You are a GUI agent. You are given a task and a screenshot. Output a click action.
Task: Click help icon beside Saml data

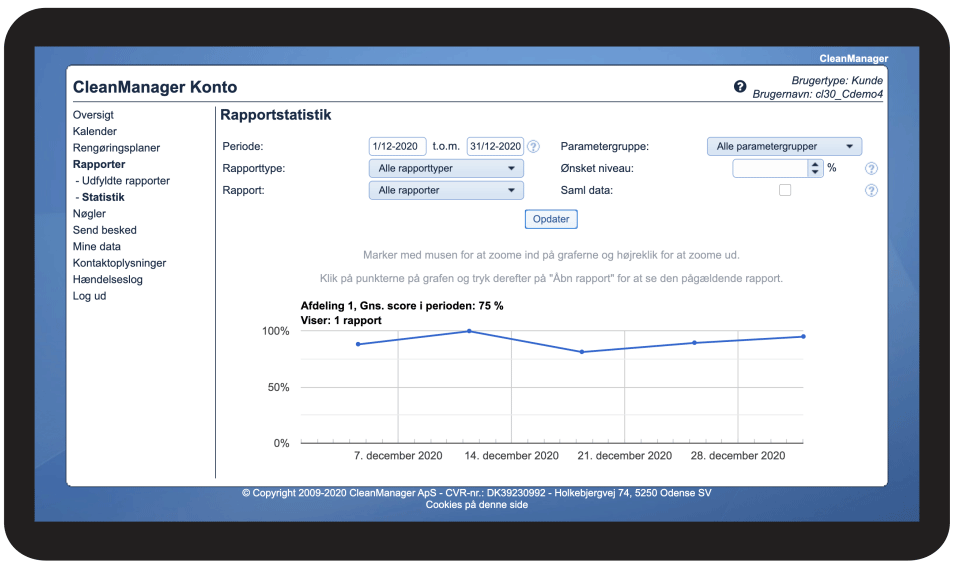(871, 191)
